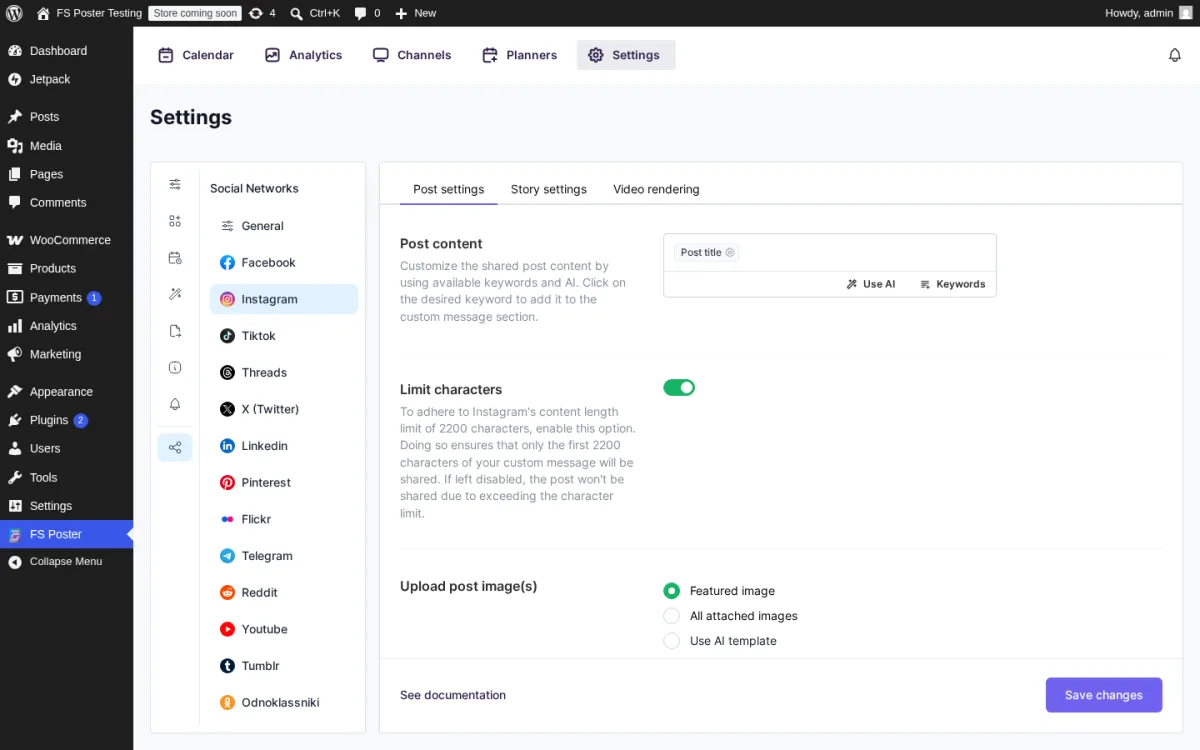The height and width of the screenshot is (750, 1200).
Task: Select Facebook in Social Networks list
Action: point(284,262)
